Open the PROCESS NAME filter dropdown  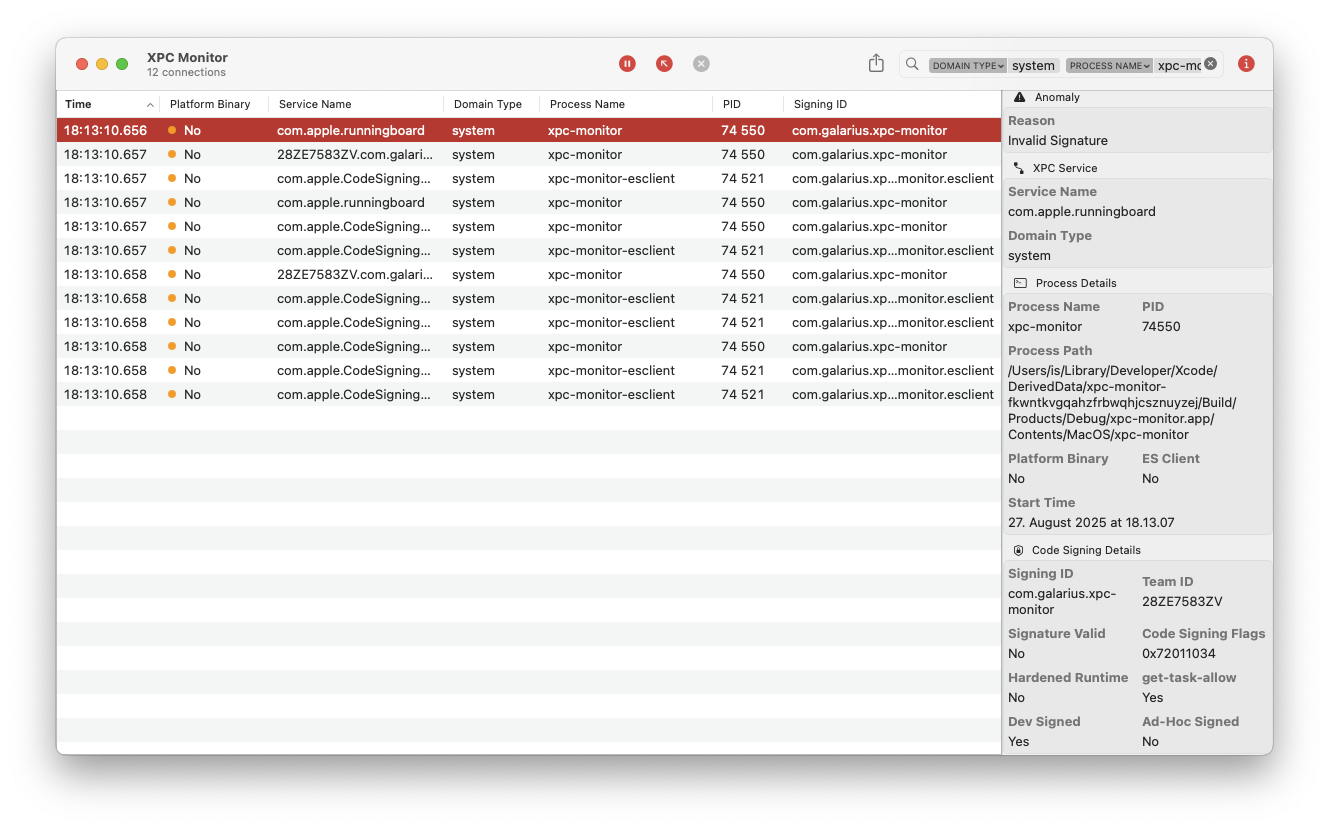1108,65
